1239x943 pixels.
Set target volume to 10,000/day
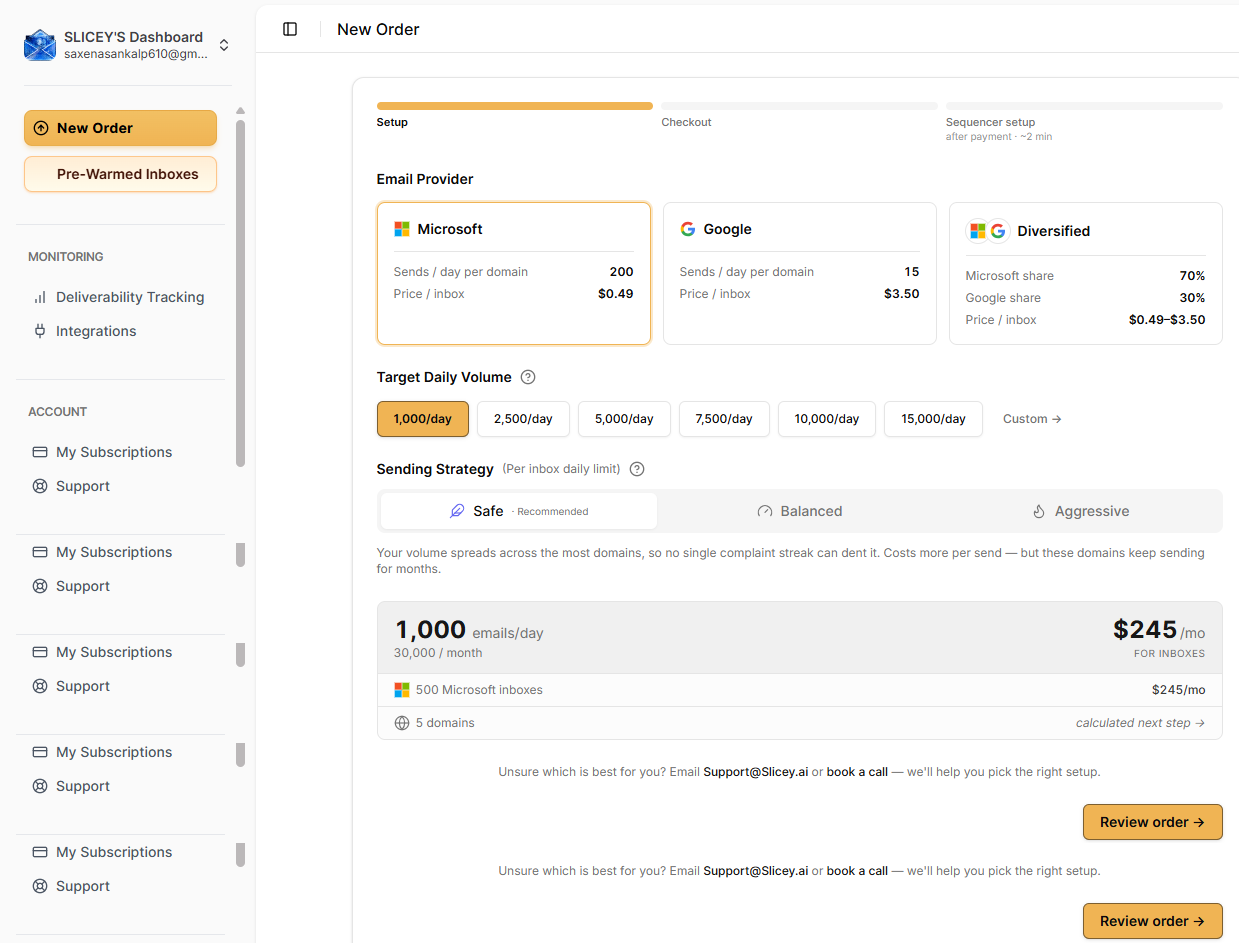pos(827,419)
